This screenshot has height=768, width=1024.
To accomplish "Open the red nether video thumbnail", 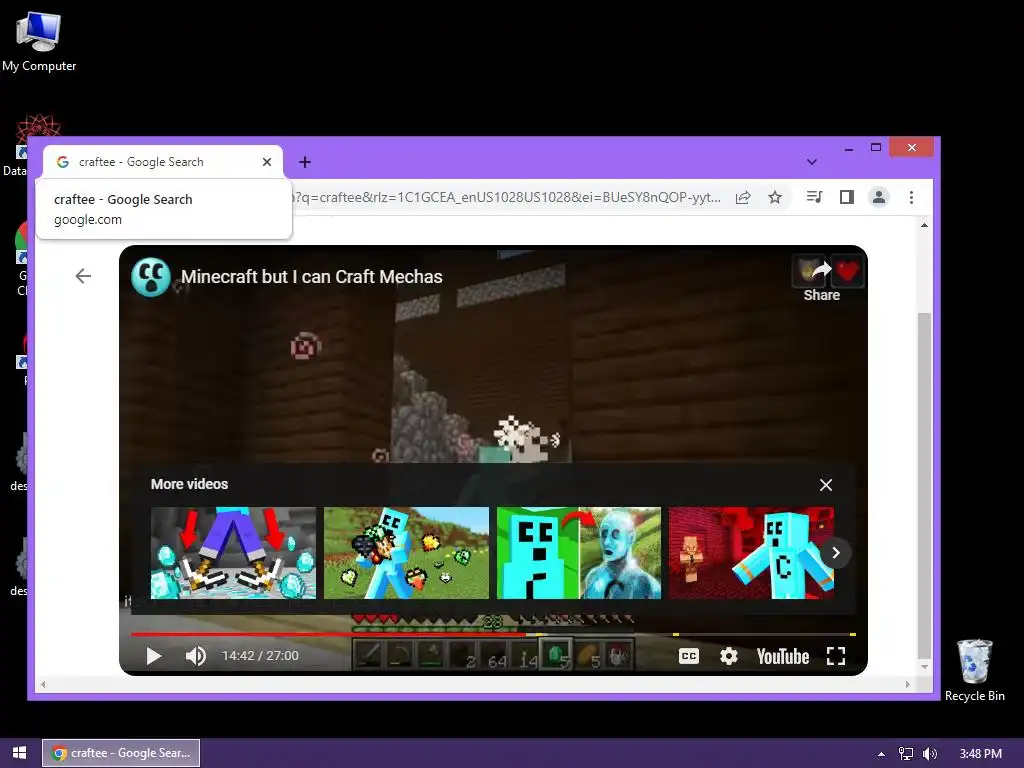I will [x=751, y=552].
